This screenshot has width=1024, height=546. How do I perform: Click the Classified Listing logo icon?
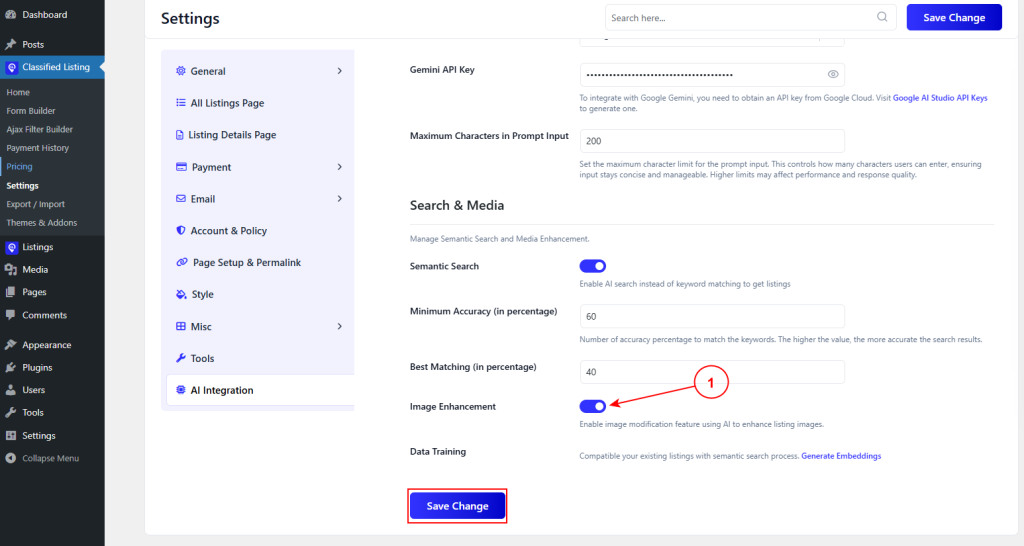click(x=12, y=67)
